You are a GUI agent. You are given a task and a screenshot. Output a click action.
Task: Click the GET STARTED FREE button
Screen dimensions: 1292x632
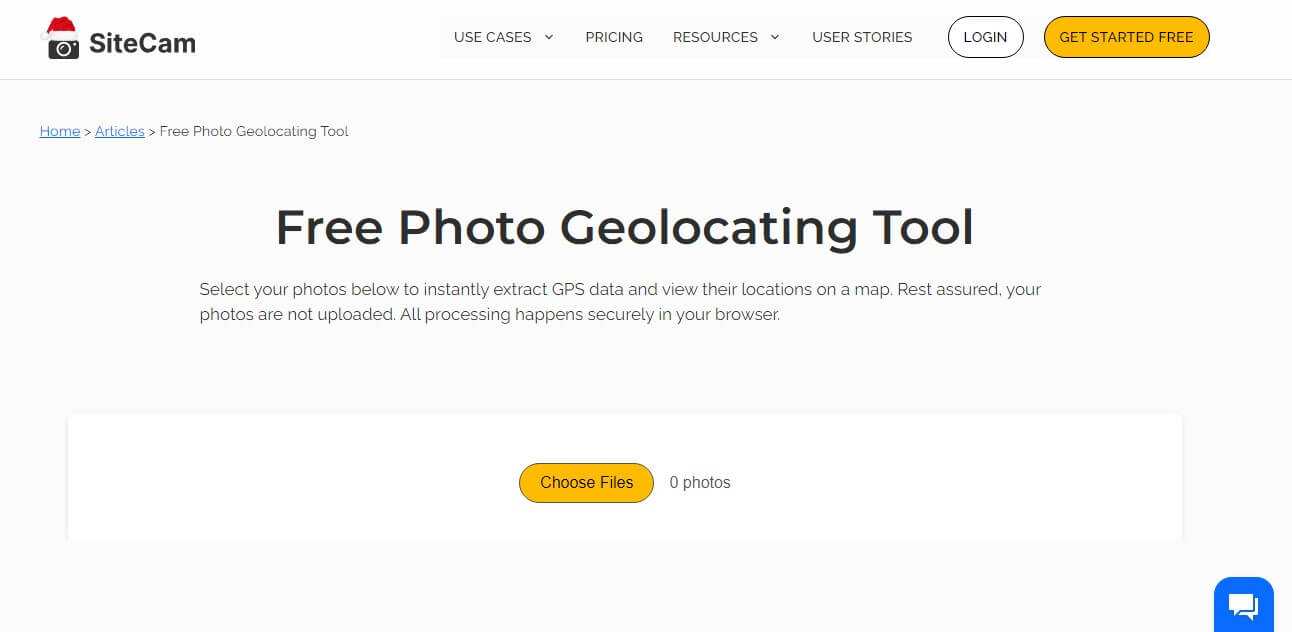pos(1126,36)
